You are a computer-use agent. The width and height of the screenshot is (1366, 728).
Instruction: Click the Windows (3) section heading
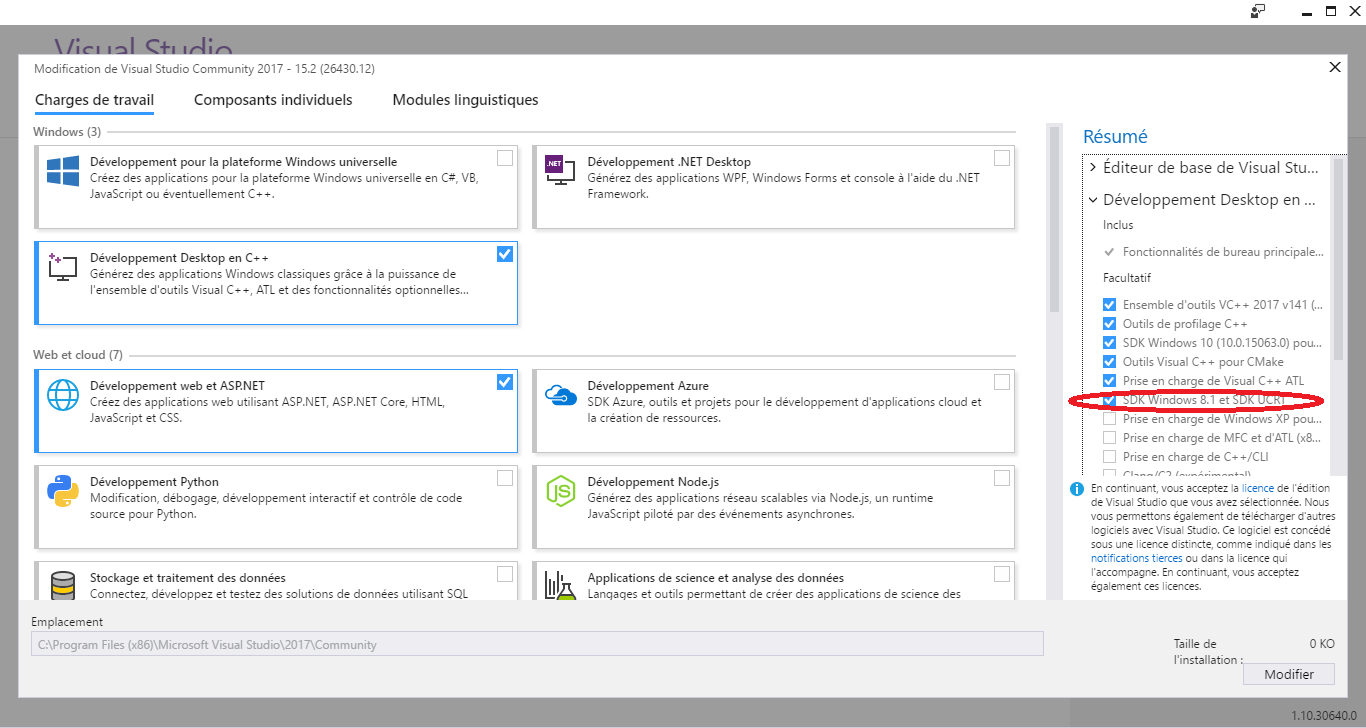[66, 132]
